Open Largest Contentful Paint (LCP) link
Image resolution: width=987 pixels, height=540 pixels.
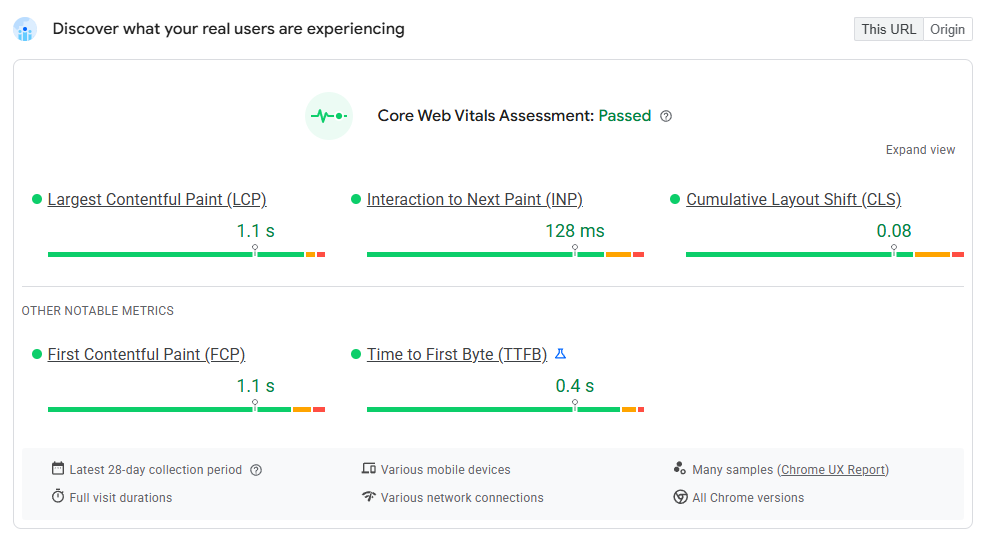coord(157,199)
